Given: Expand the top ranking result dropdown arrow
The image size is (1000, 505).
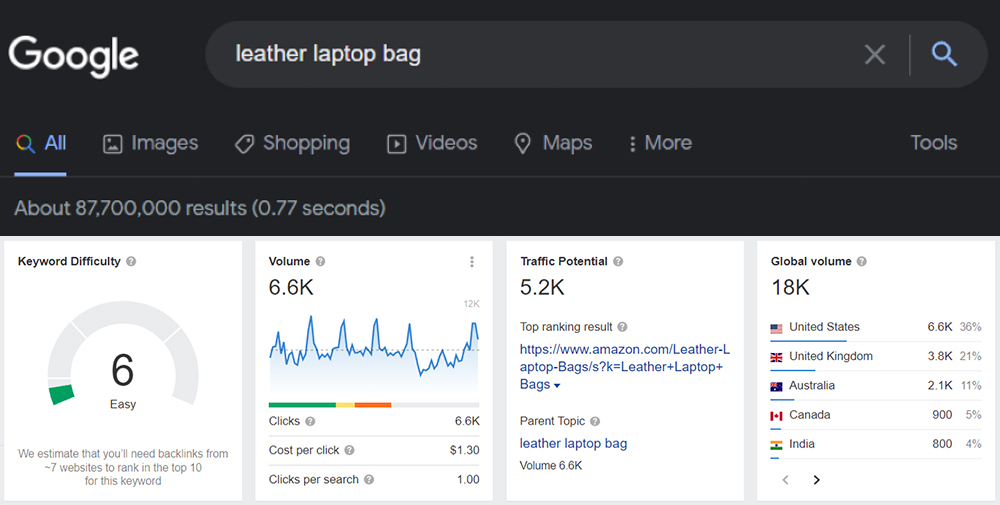Looking at the screenshot, I should [x=557, y=386].
